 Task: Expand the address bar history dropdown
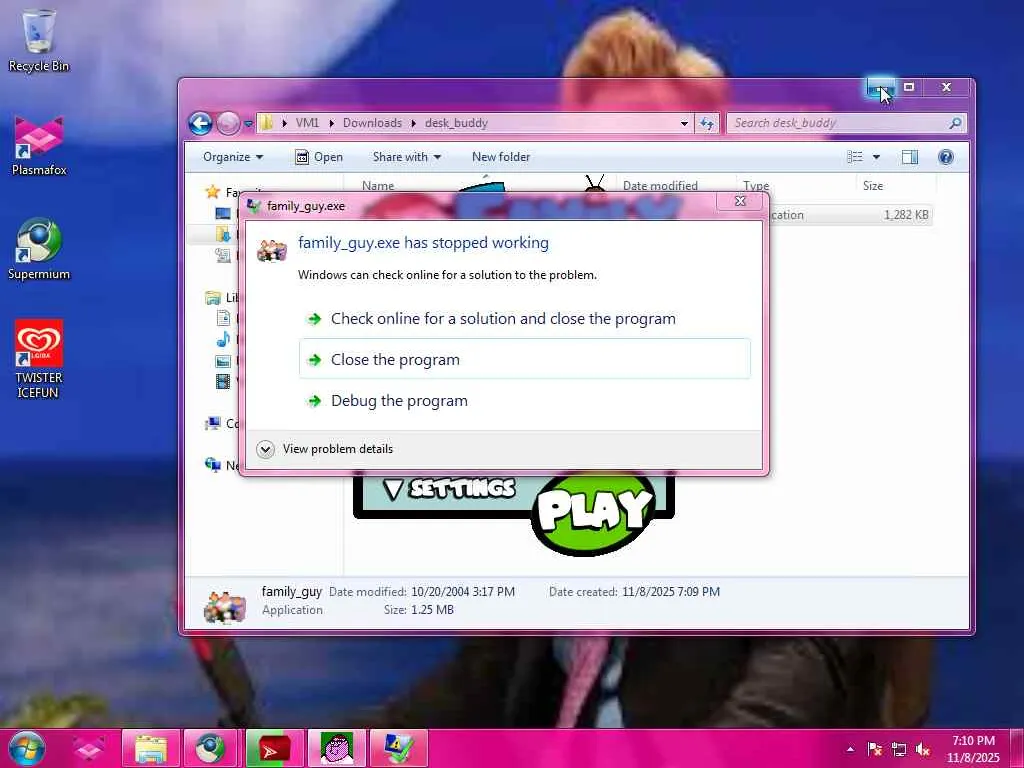click(x=684, y=123)
